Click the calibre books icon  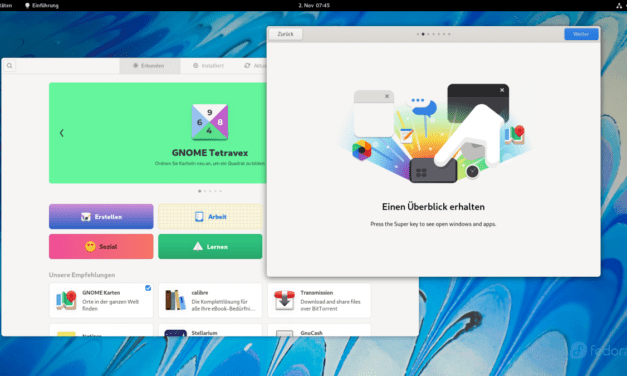click(x=175, y=300)
